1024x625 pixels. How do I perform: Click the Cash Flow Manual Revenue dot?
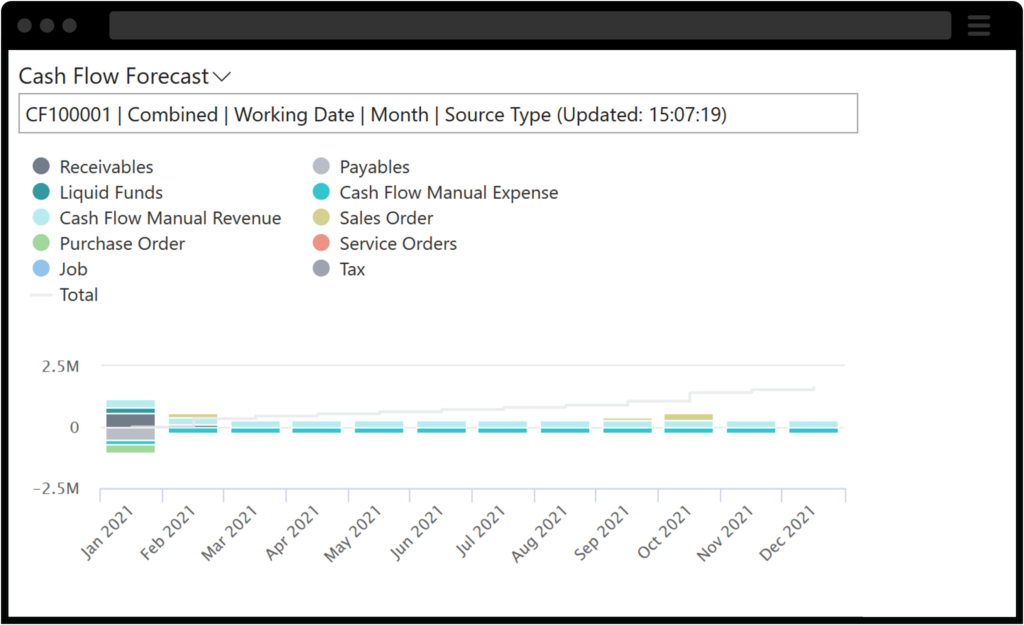pyautogui.click(x=41, y=217)
